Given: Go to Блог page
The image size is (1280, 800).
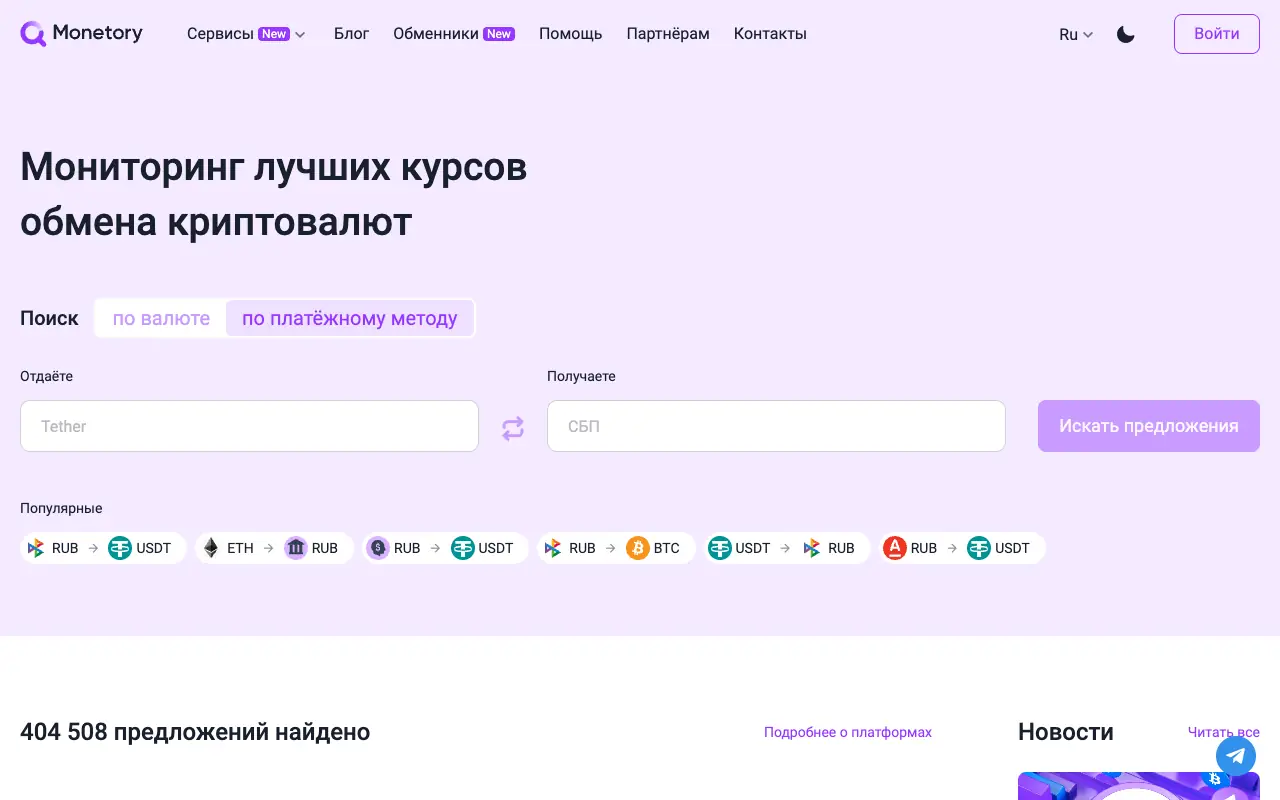Looking at the screenshot, I should (351, 34).
